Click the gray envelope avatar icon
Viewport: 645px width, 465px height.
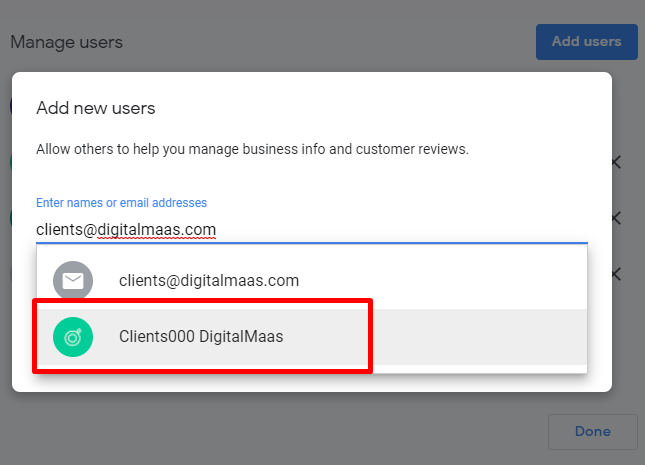pyautogui.click(x=73, y=281)
